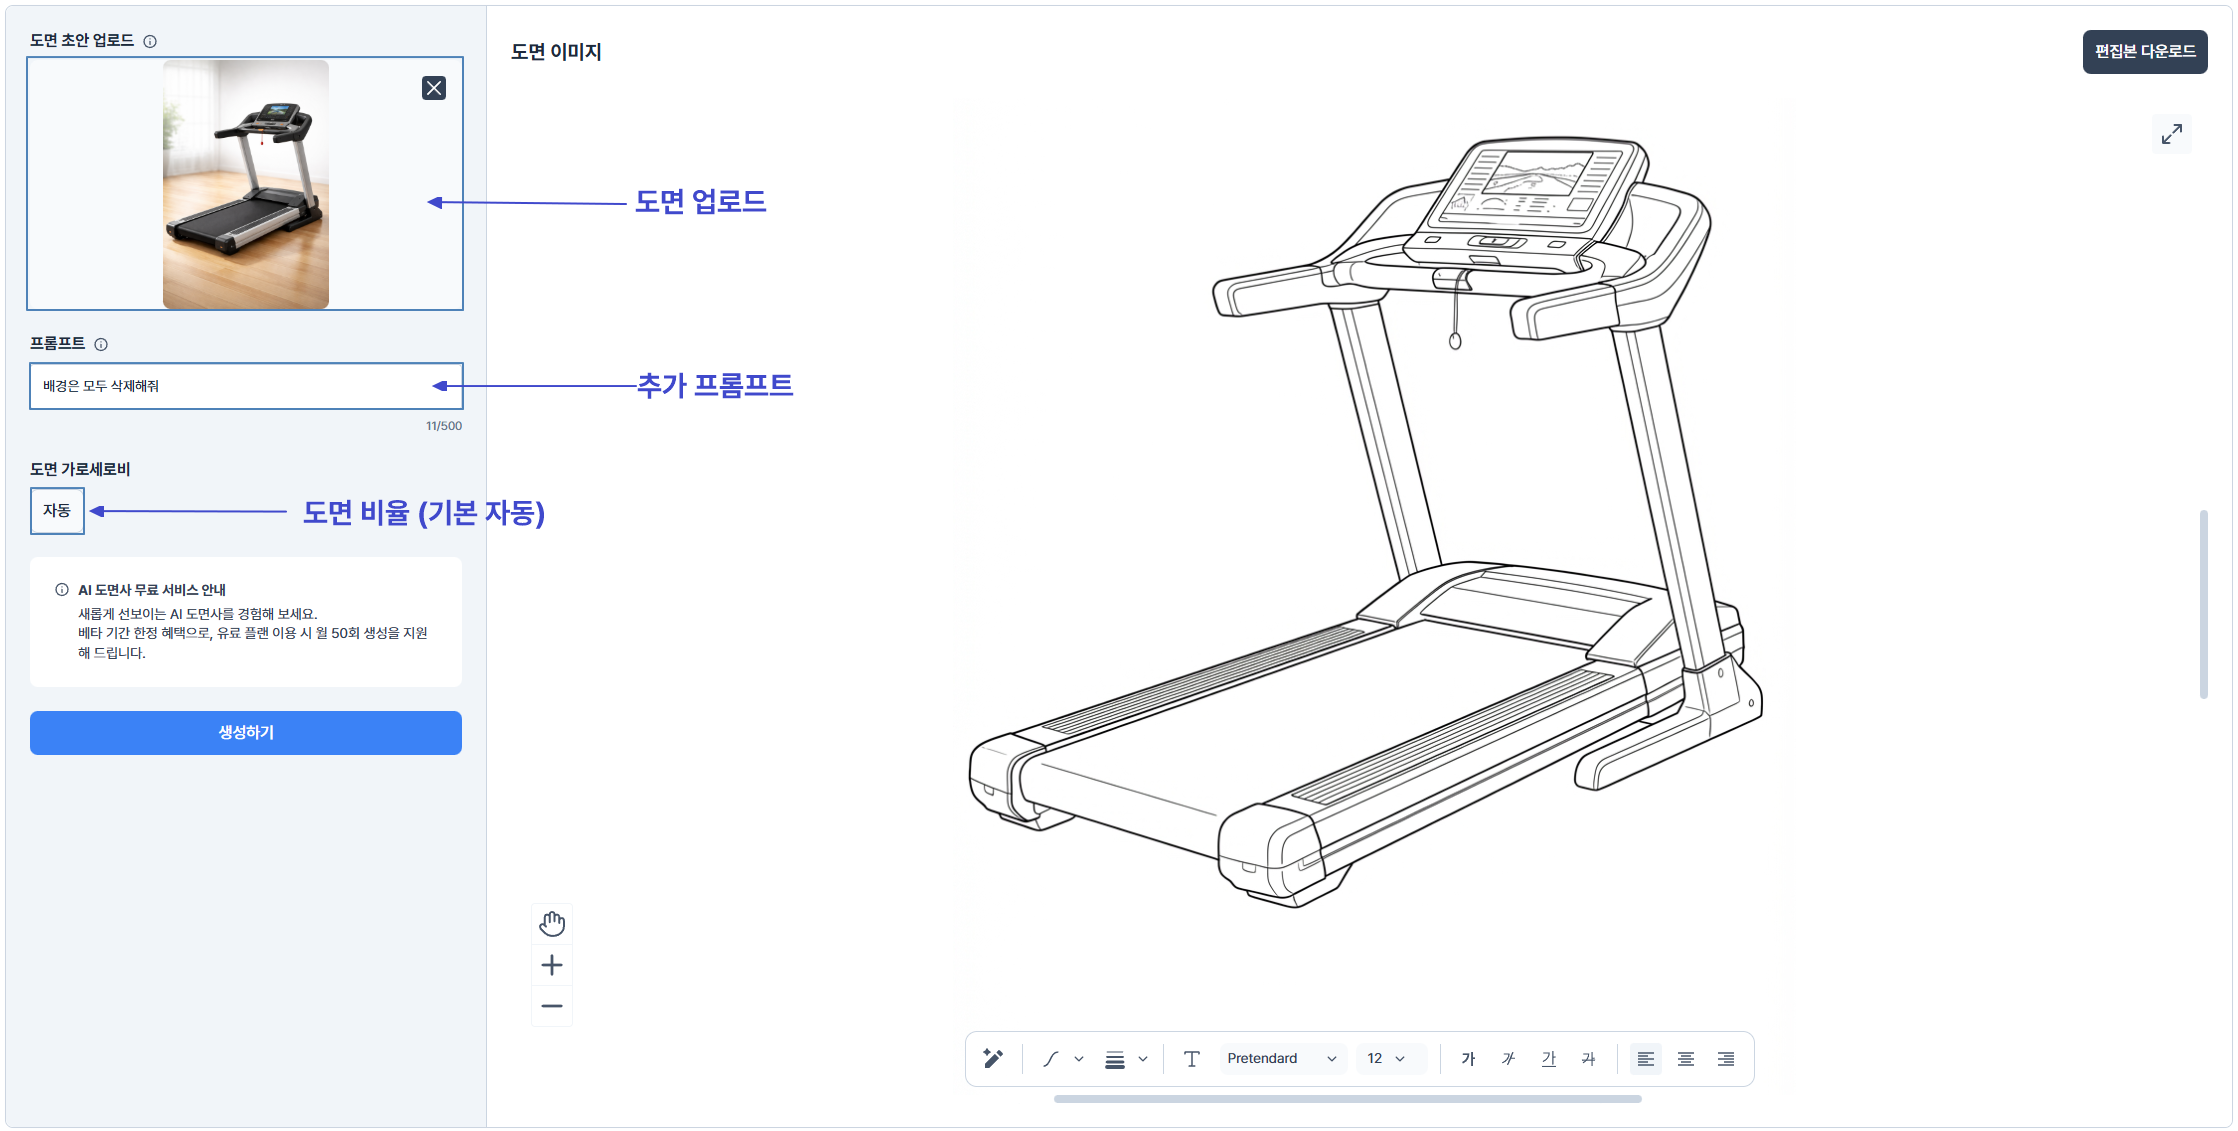Click info icon next to 프롬프트
This screenshot has height=1131, width=2238.
point(101,344)
